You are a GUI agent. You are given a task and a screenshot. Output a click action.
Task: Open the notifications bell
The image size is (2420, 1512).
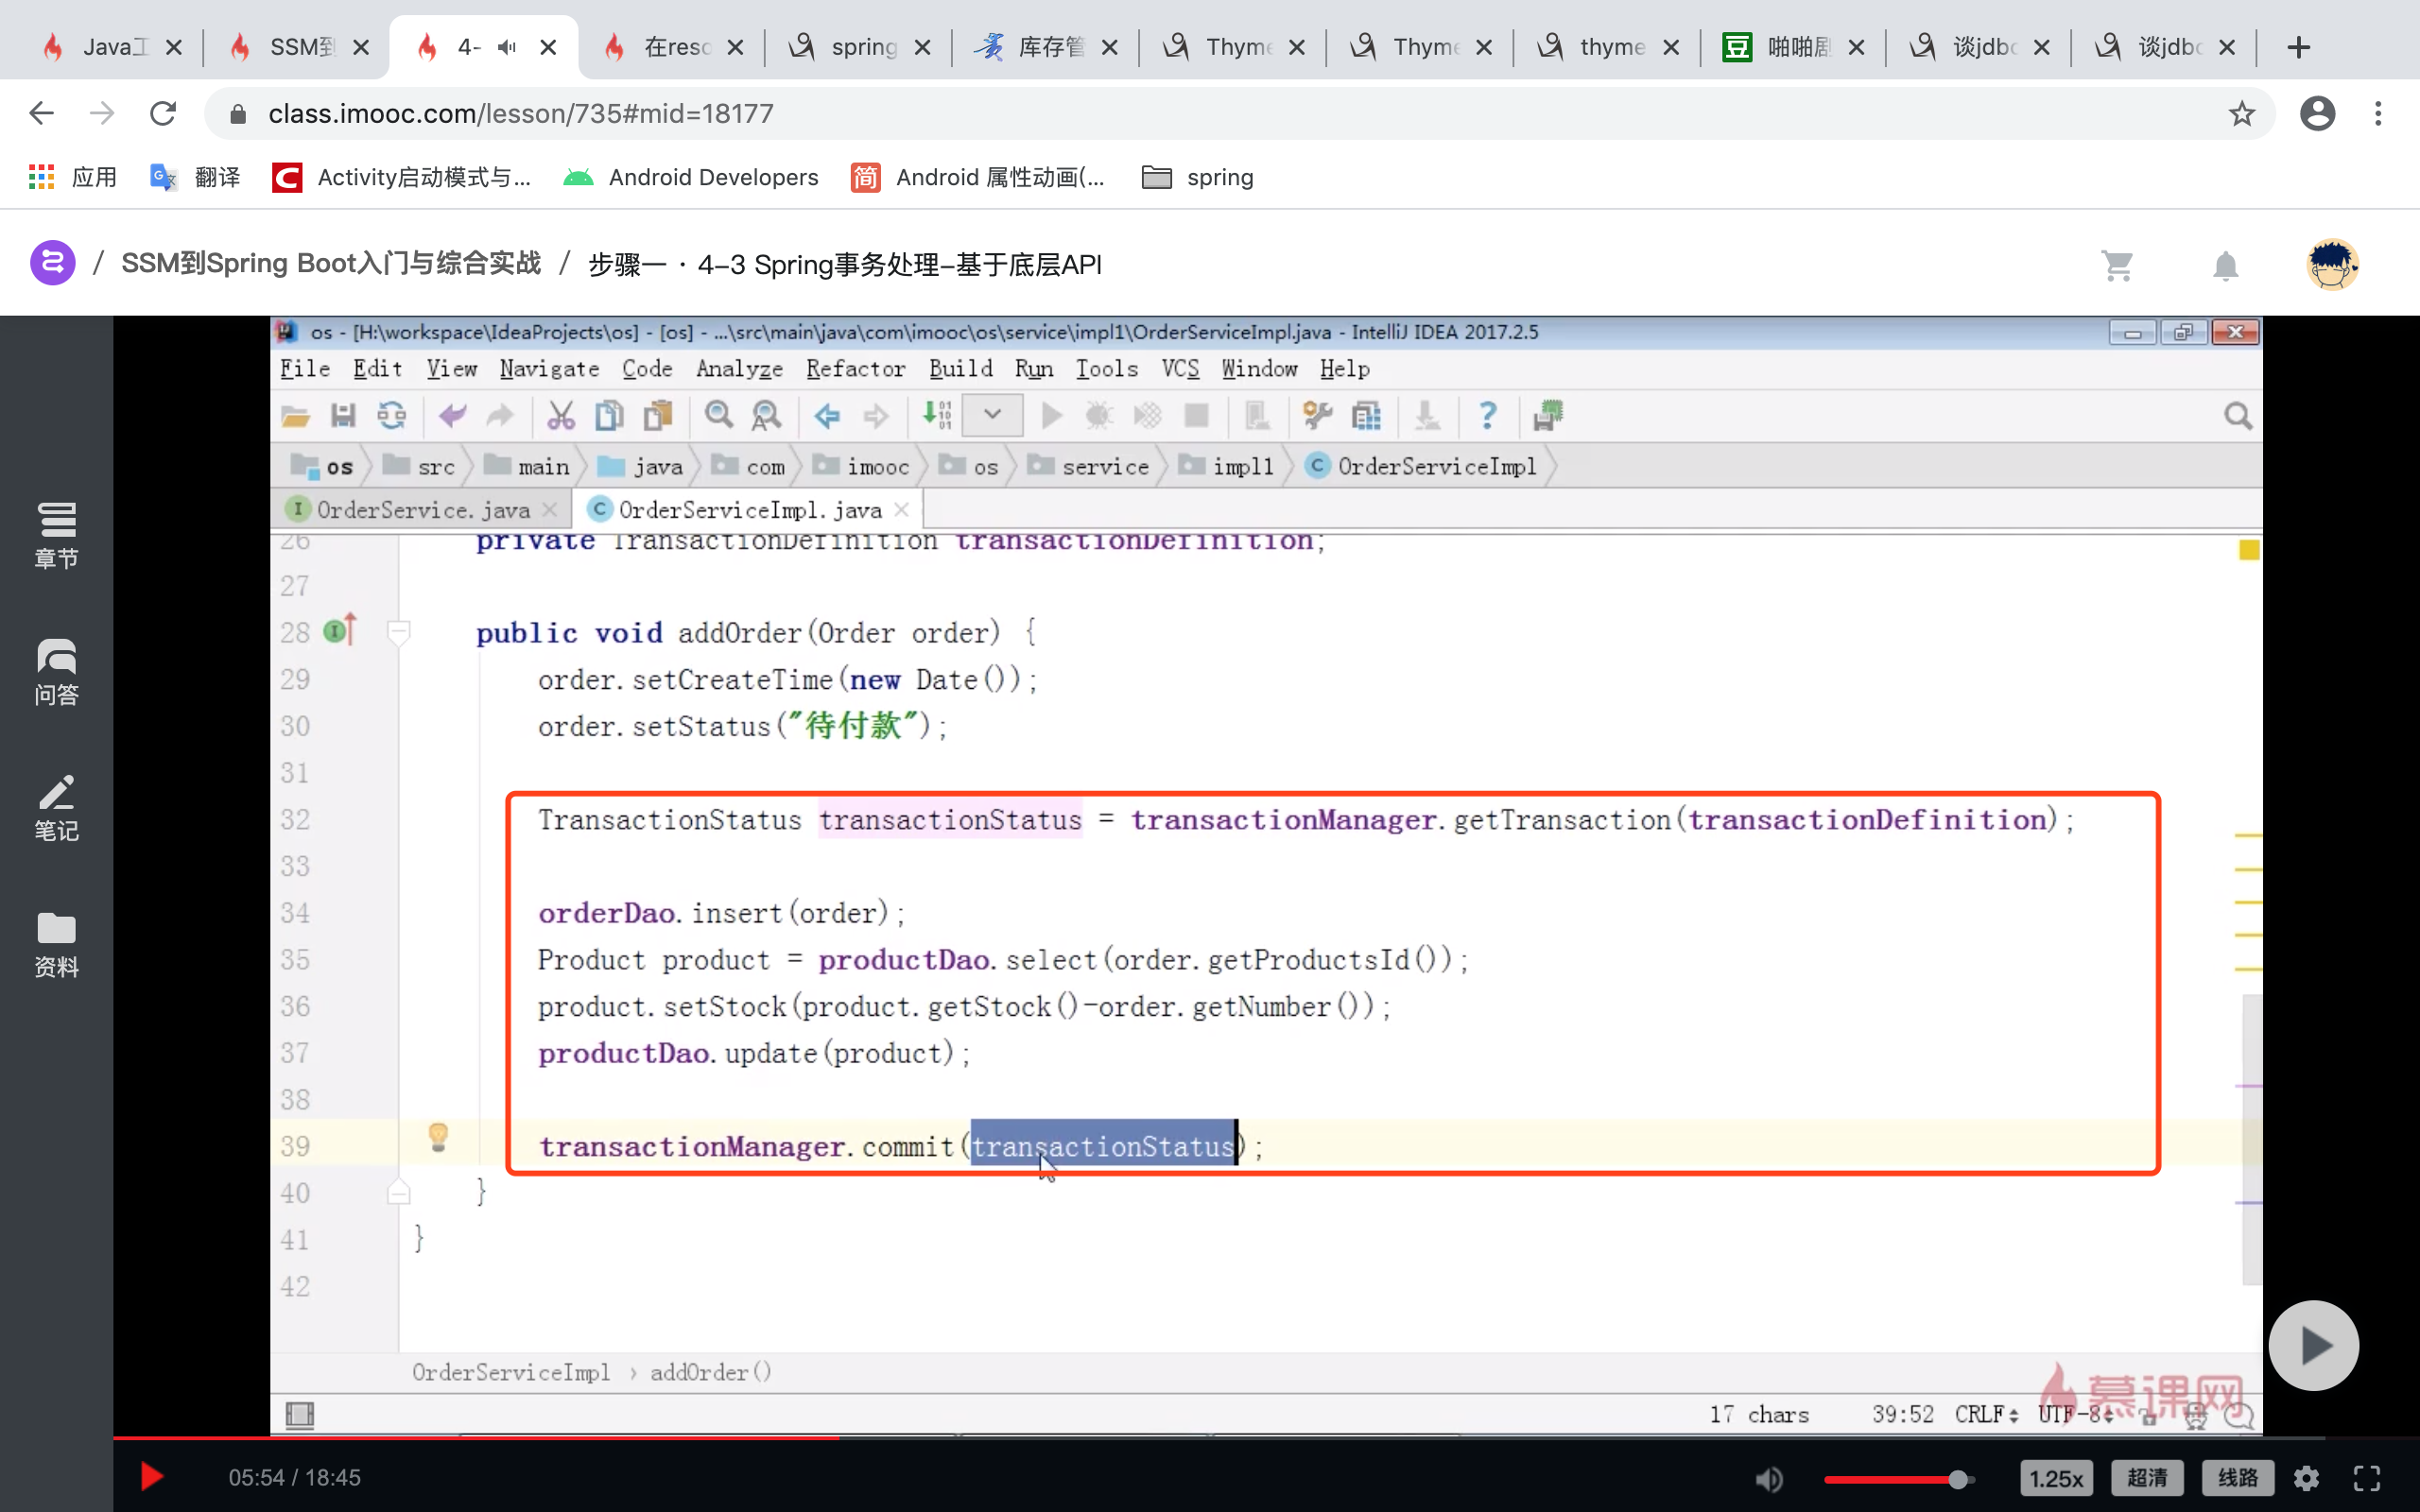pos(2225,265)
